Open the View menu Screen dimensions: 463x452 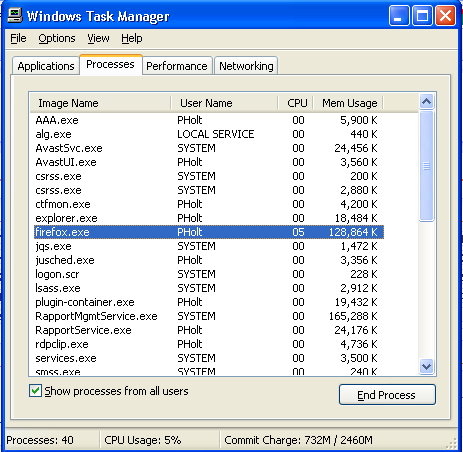pos(98,38)
